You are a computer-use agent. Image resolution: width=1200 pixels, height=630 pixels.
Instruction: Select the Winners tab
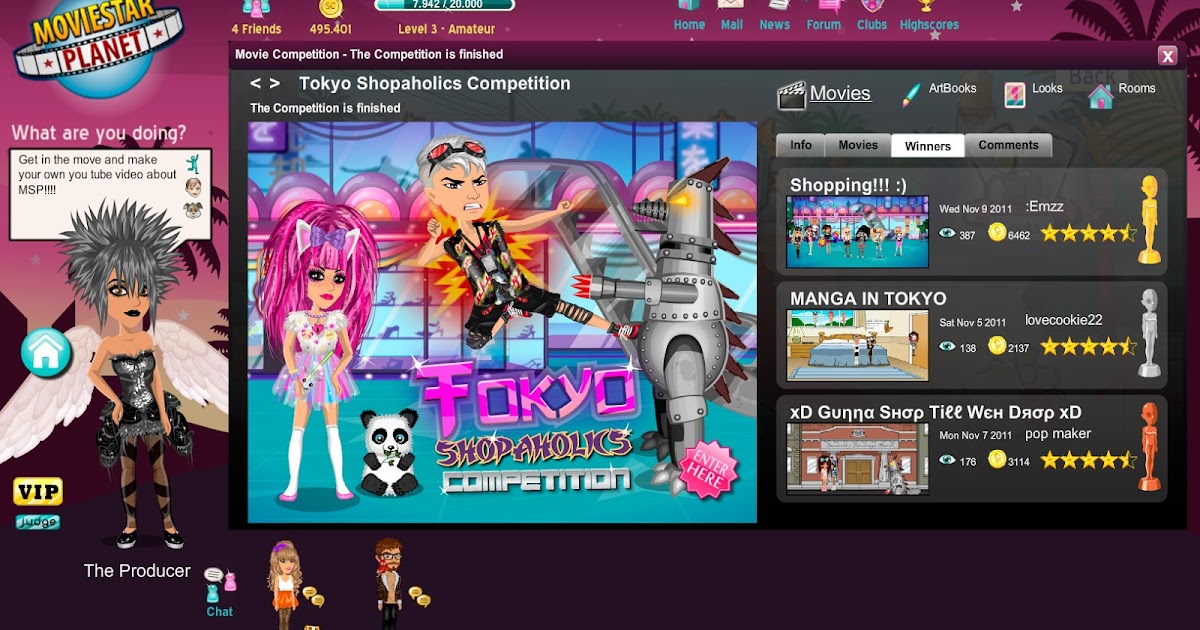coord(928,146)
